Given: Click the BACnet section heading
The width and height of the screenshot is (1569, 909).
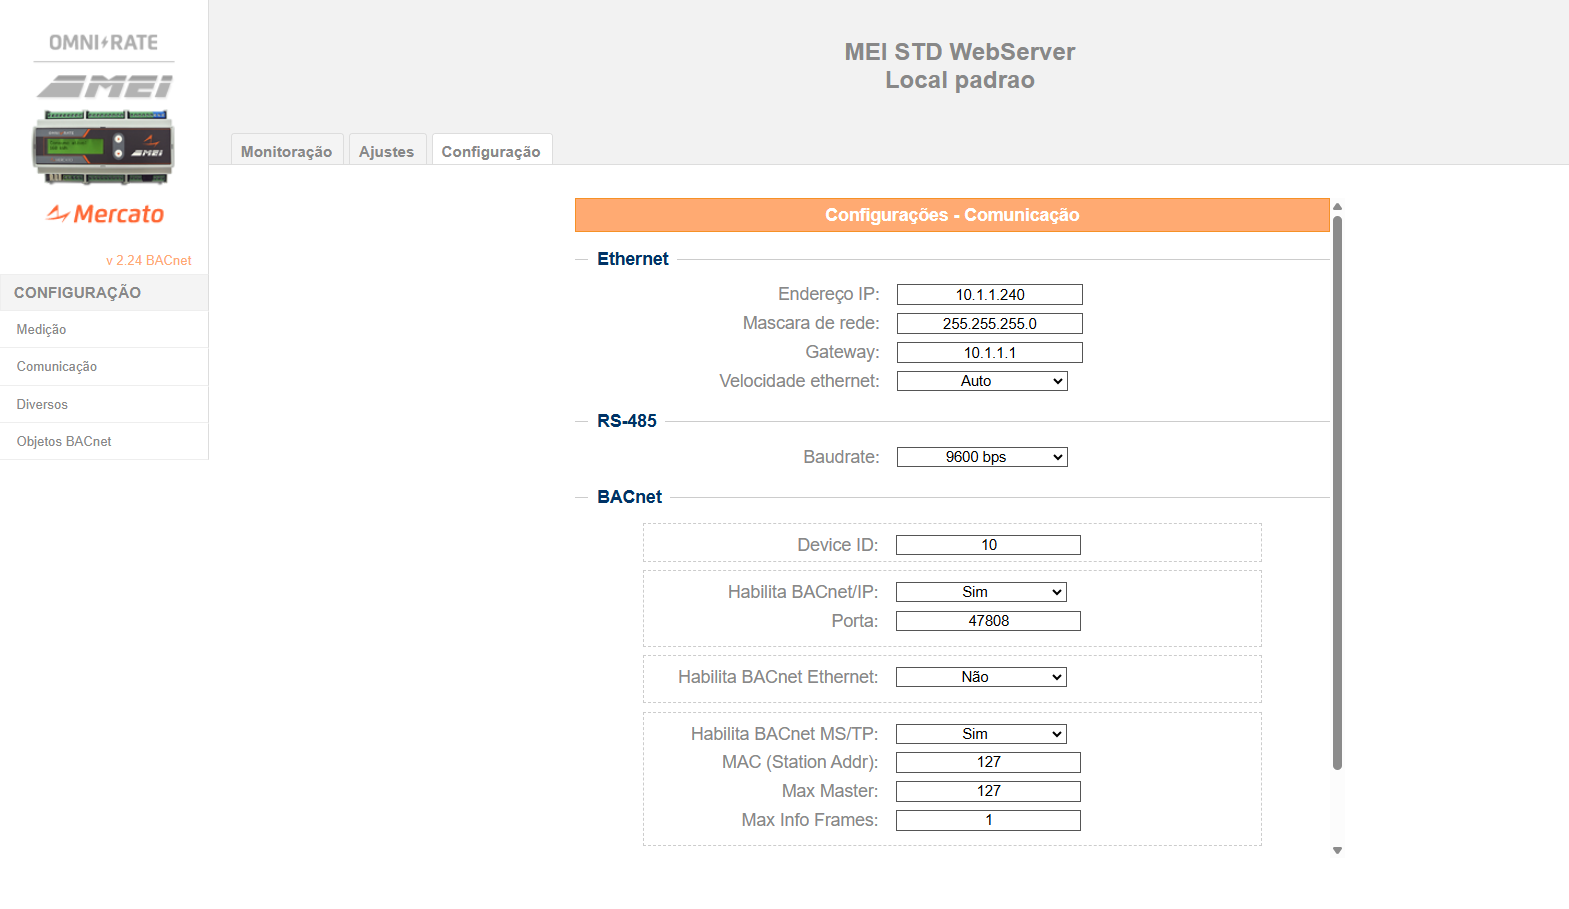Looking at the screenshot, I should (x=630, y=497).
